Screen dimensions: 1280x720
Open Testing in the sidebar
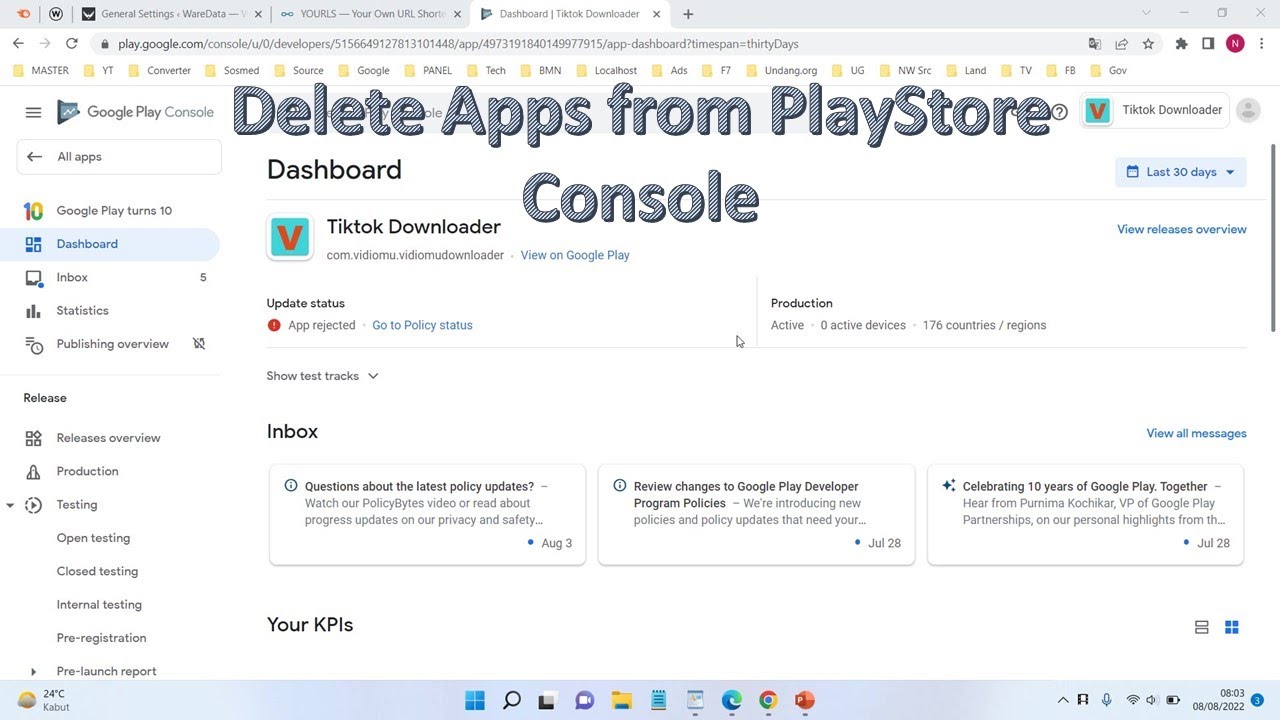click(x=76, y=505)
